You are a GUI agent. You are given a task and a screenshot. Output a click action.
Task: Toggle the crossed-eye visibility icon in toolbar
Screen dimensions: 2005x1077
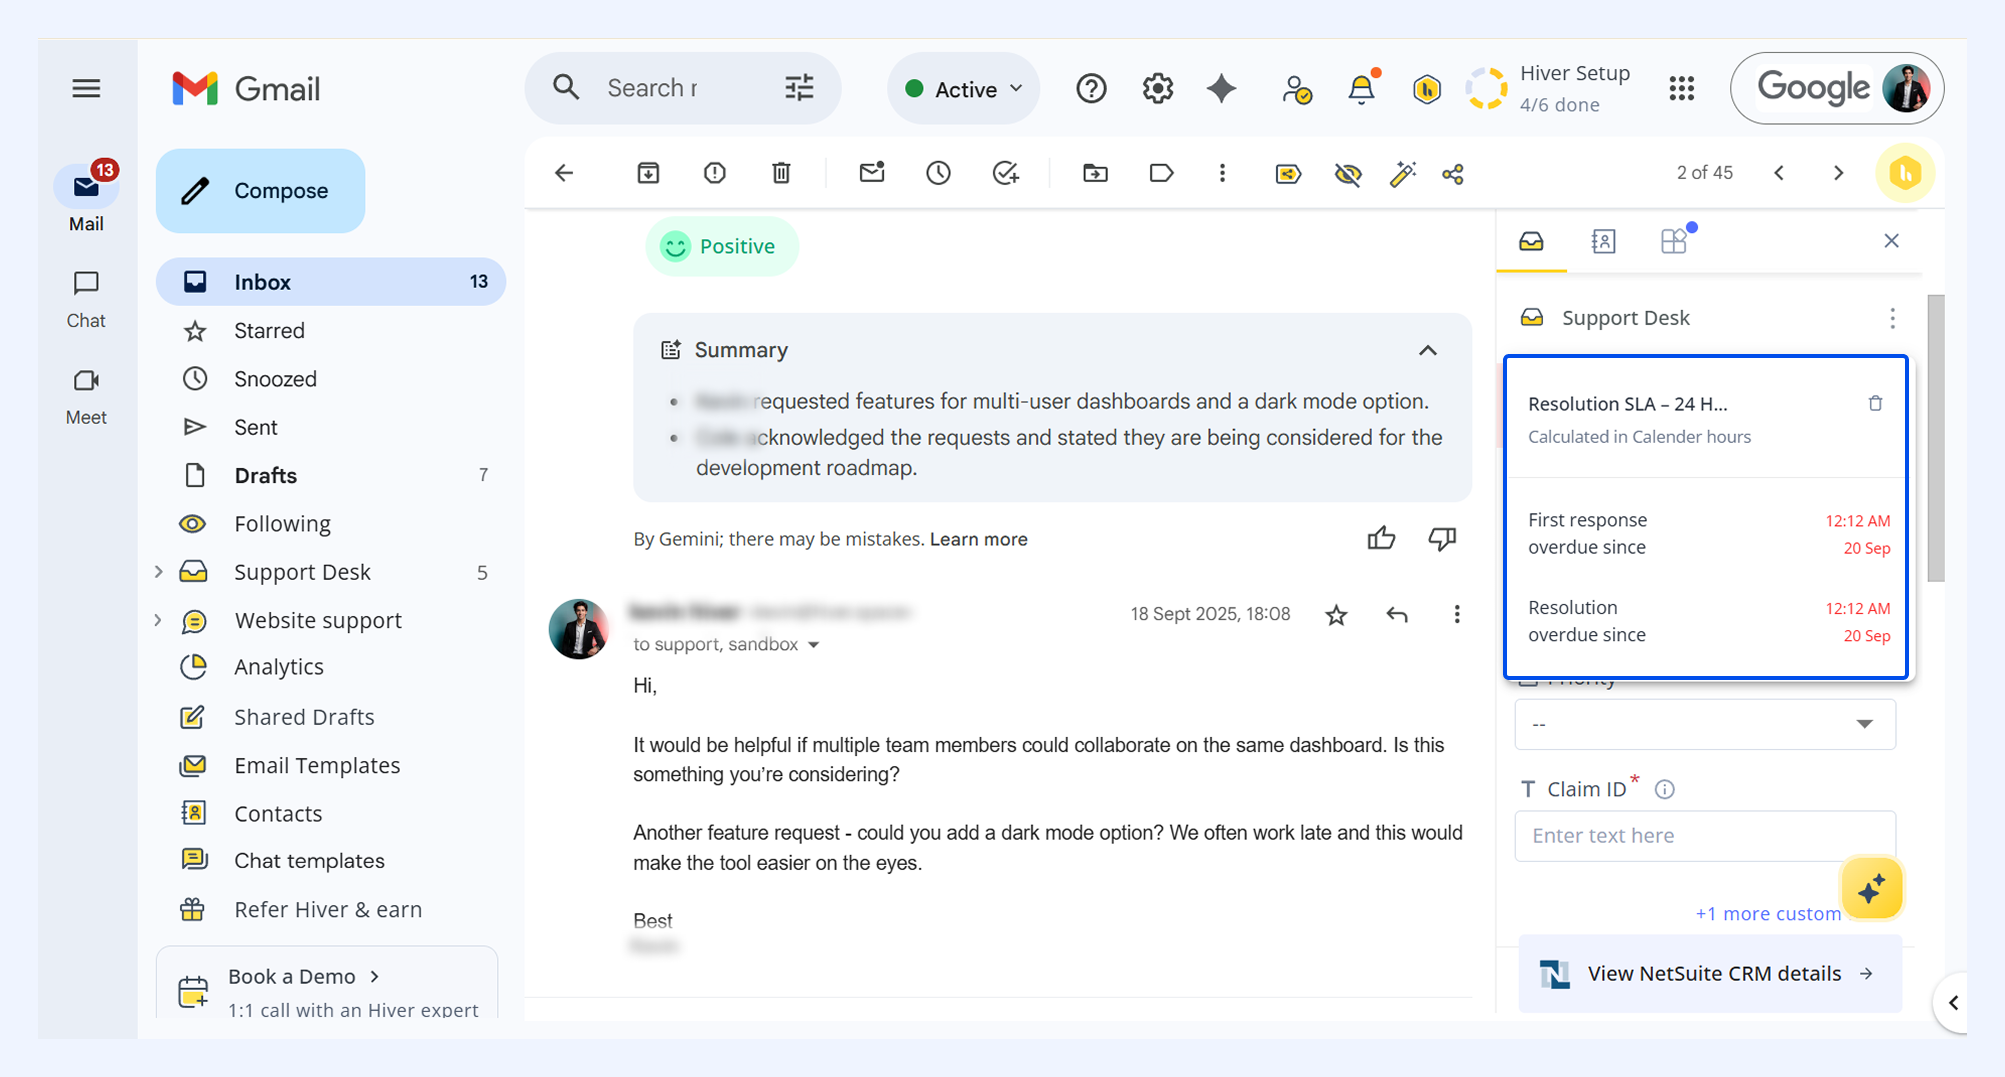point(1347,174)
